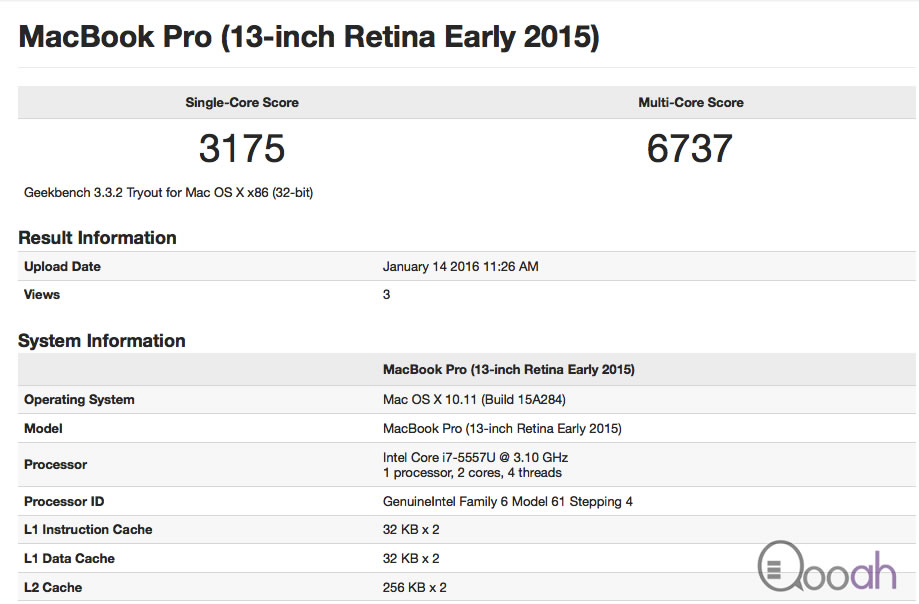
Task: Select the Processor row label
Action: pyautogui.click(x=56, y=465)
